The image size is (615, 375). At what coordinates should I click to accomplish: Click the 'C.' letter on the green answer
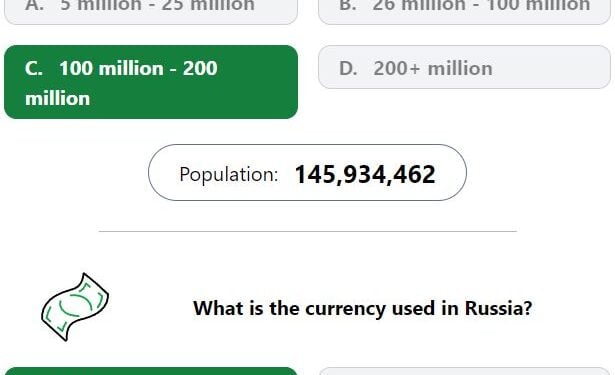click(34, 68)
